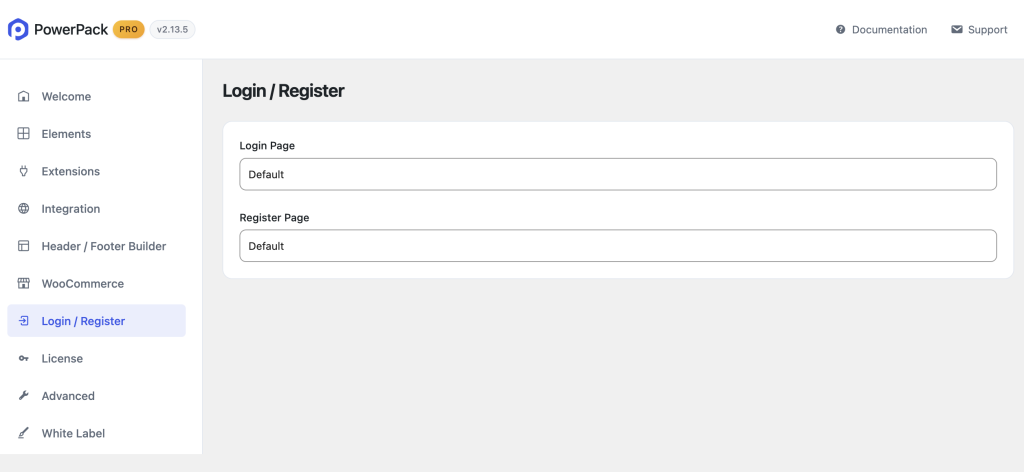The image size is (1024, 472).
Task: Click the Welcome home icon
Action: click(x=24, y=97)
